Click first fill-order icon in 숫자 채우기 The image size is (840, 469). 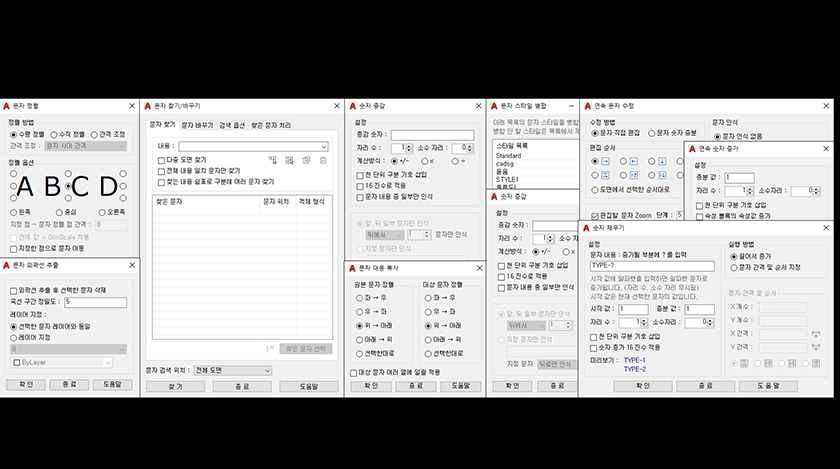744,363
